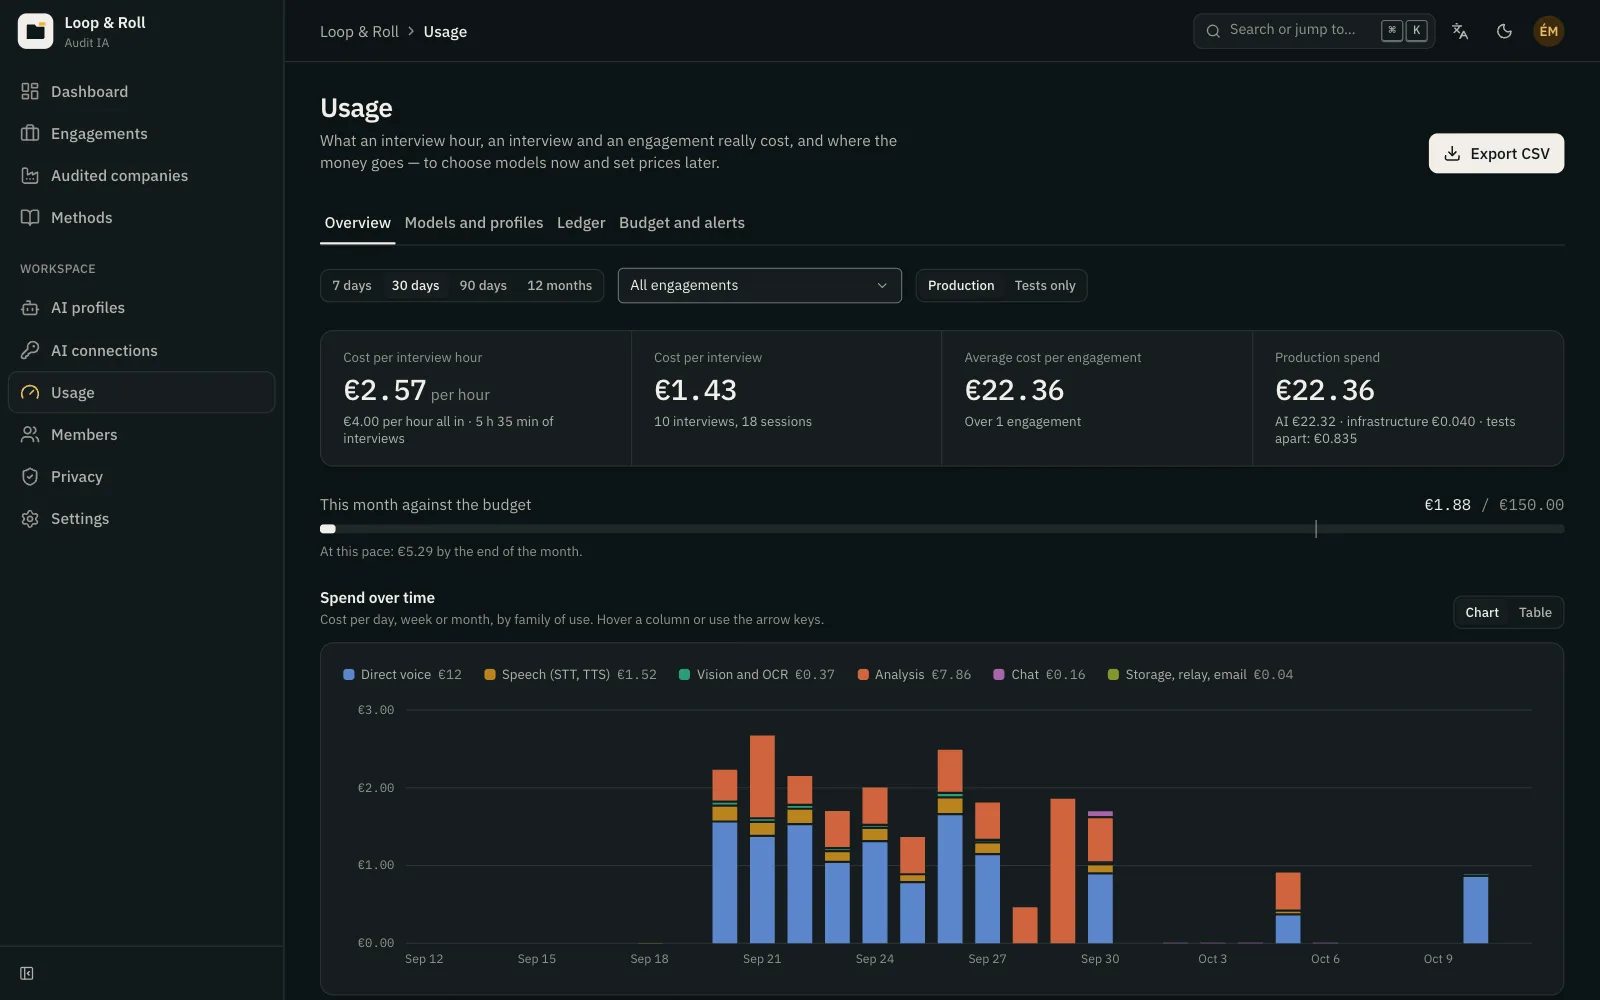
Task: Open workspace Settings
Action: point(141,519)
